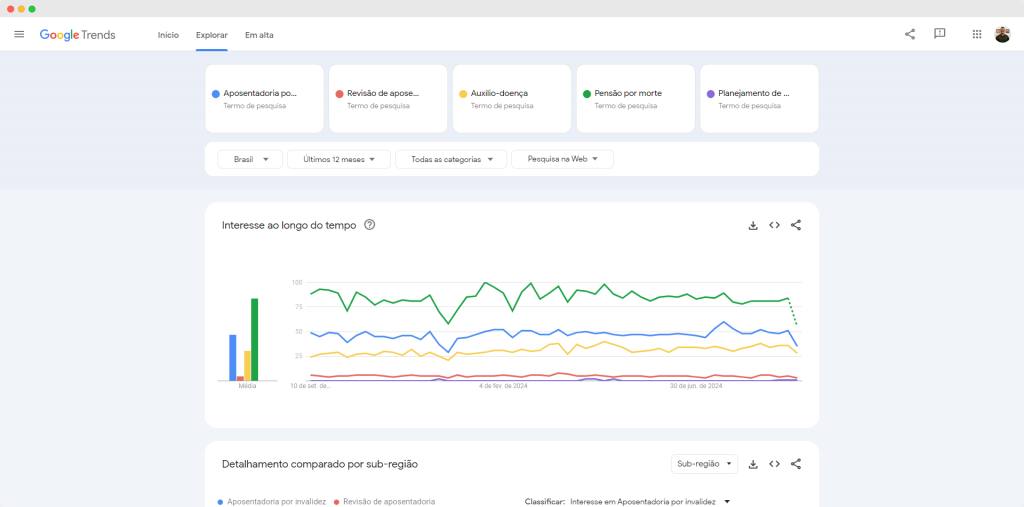
Task: Open the Google apps grid
Action: pos(977,34)
